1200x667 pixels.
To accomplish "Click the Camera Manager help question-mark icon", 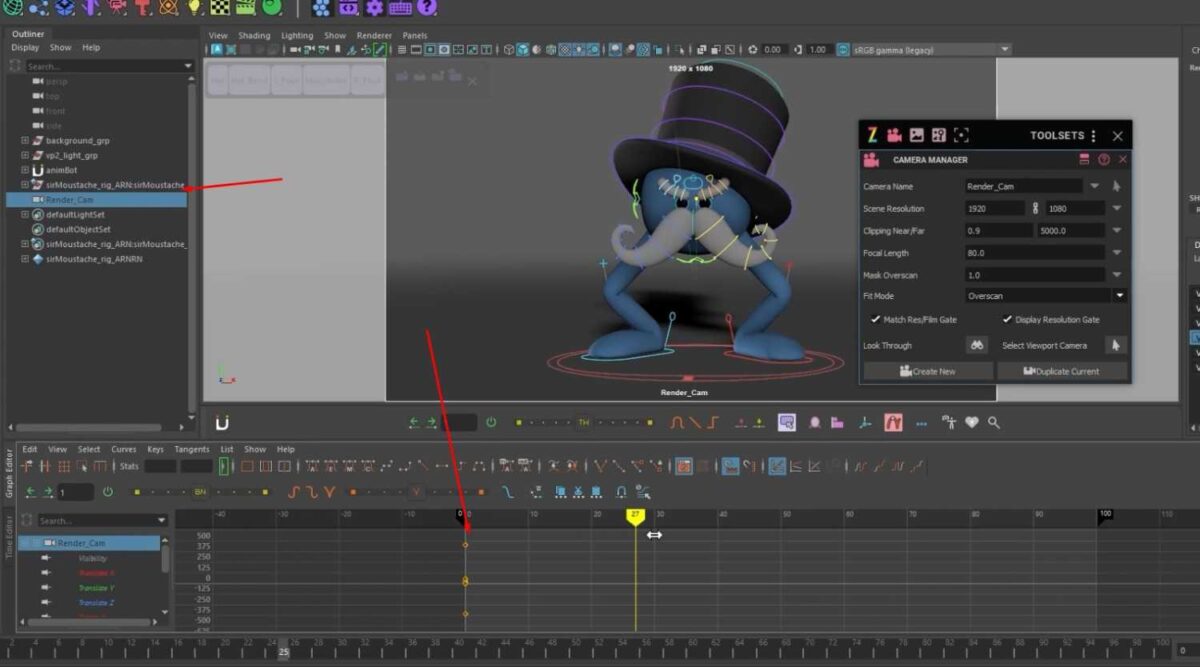I will coord(1103,160).
